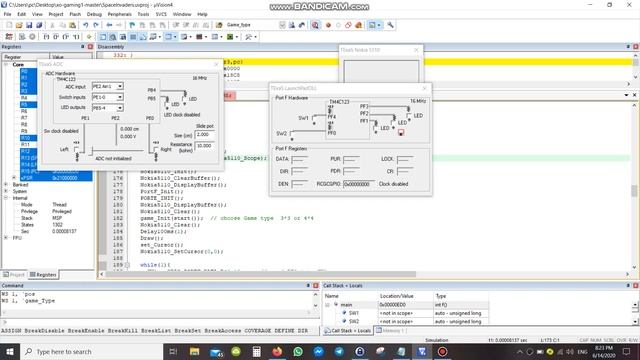Click the Show Next Statement arrow icon

click(89, 37)
